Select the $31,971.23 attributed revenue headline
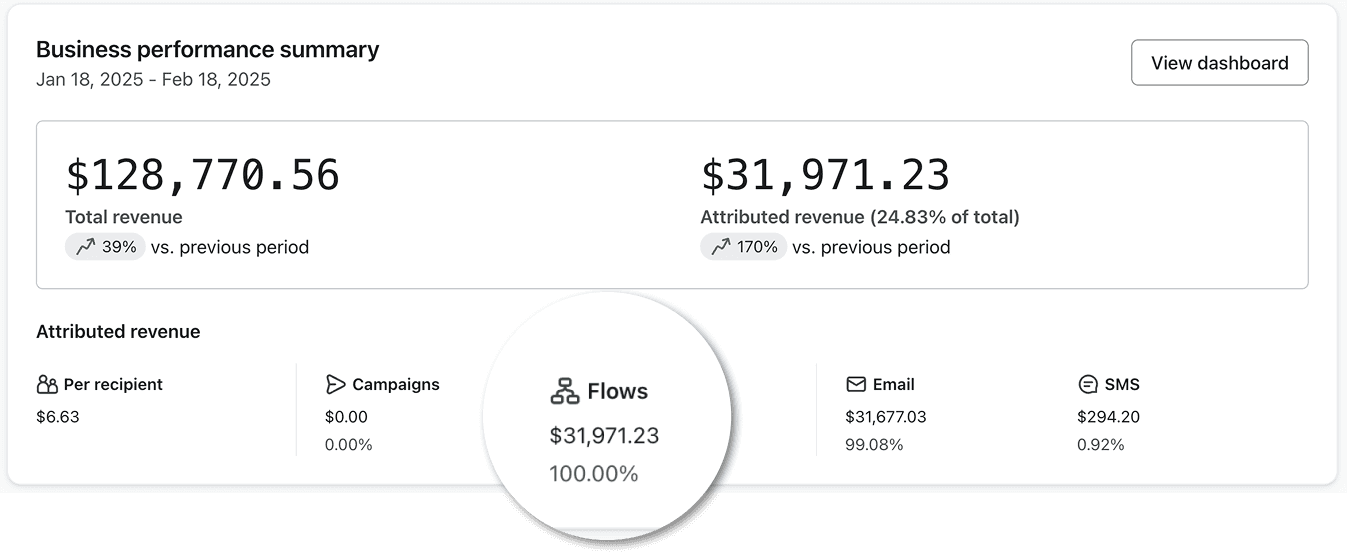This screenshot has width=1347, height=554. coord(825,175)
